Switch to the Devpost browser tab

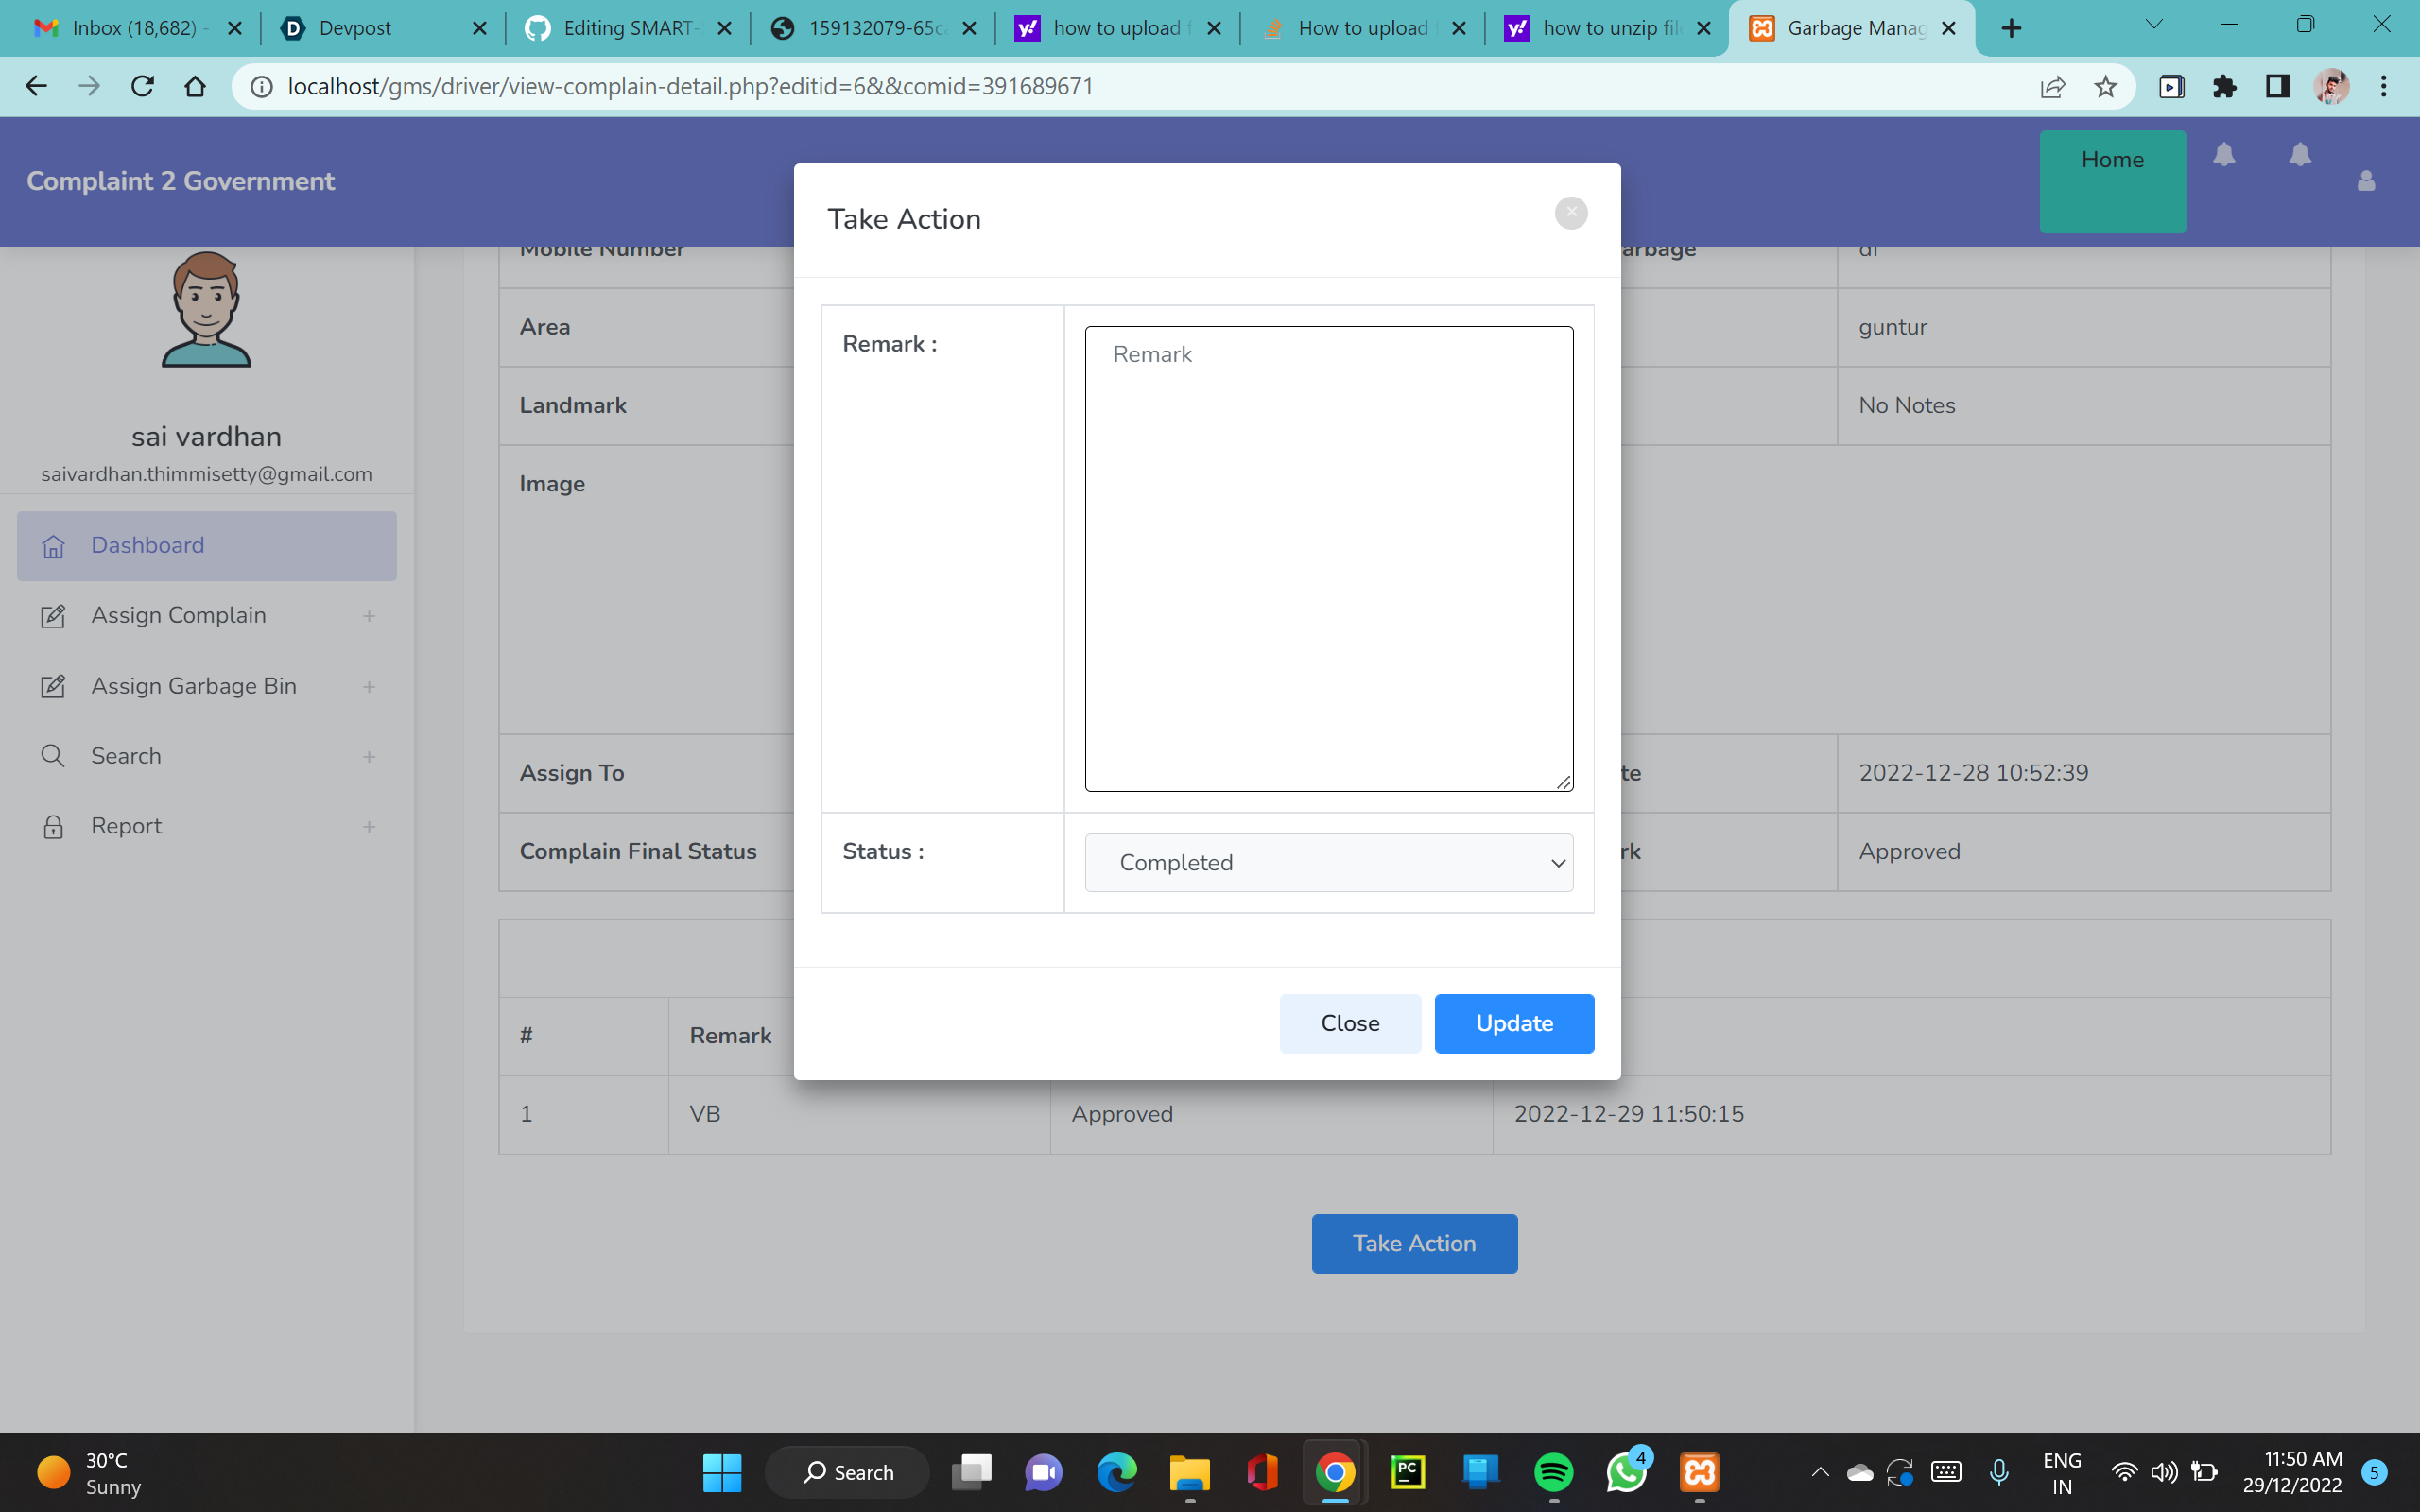pyautogui.click(x=355, y=28)
